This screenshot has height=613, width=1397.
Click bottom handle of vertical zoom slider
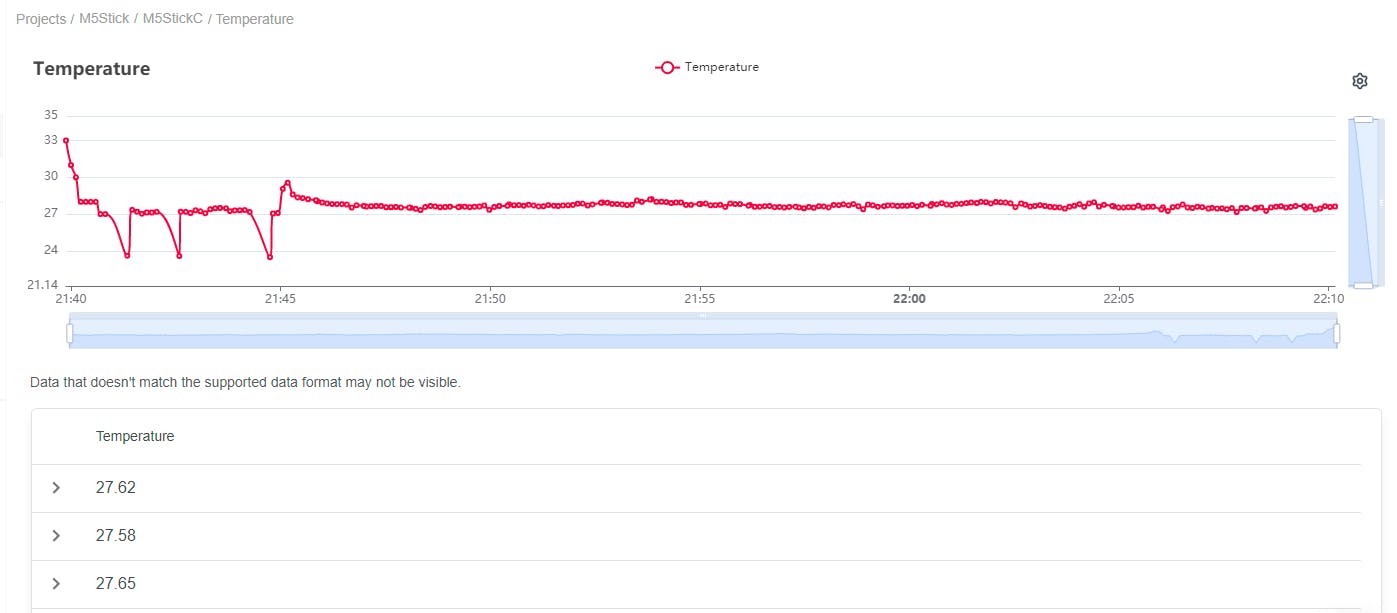[1363, 286]
